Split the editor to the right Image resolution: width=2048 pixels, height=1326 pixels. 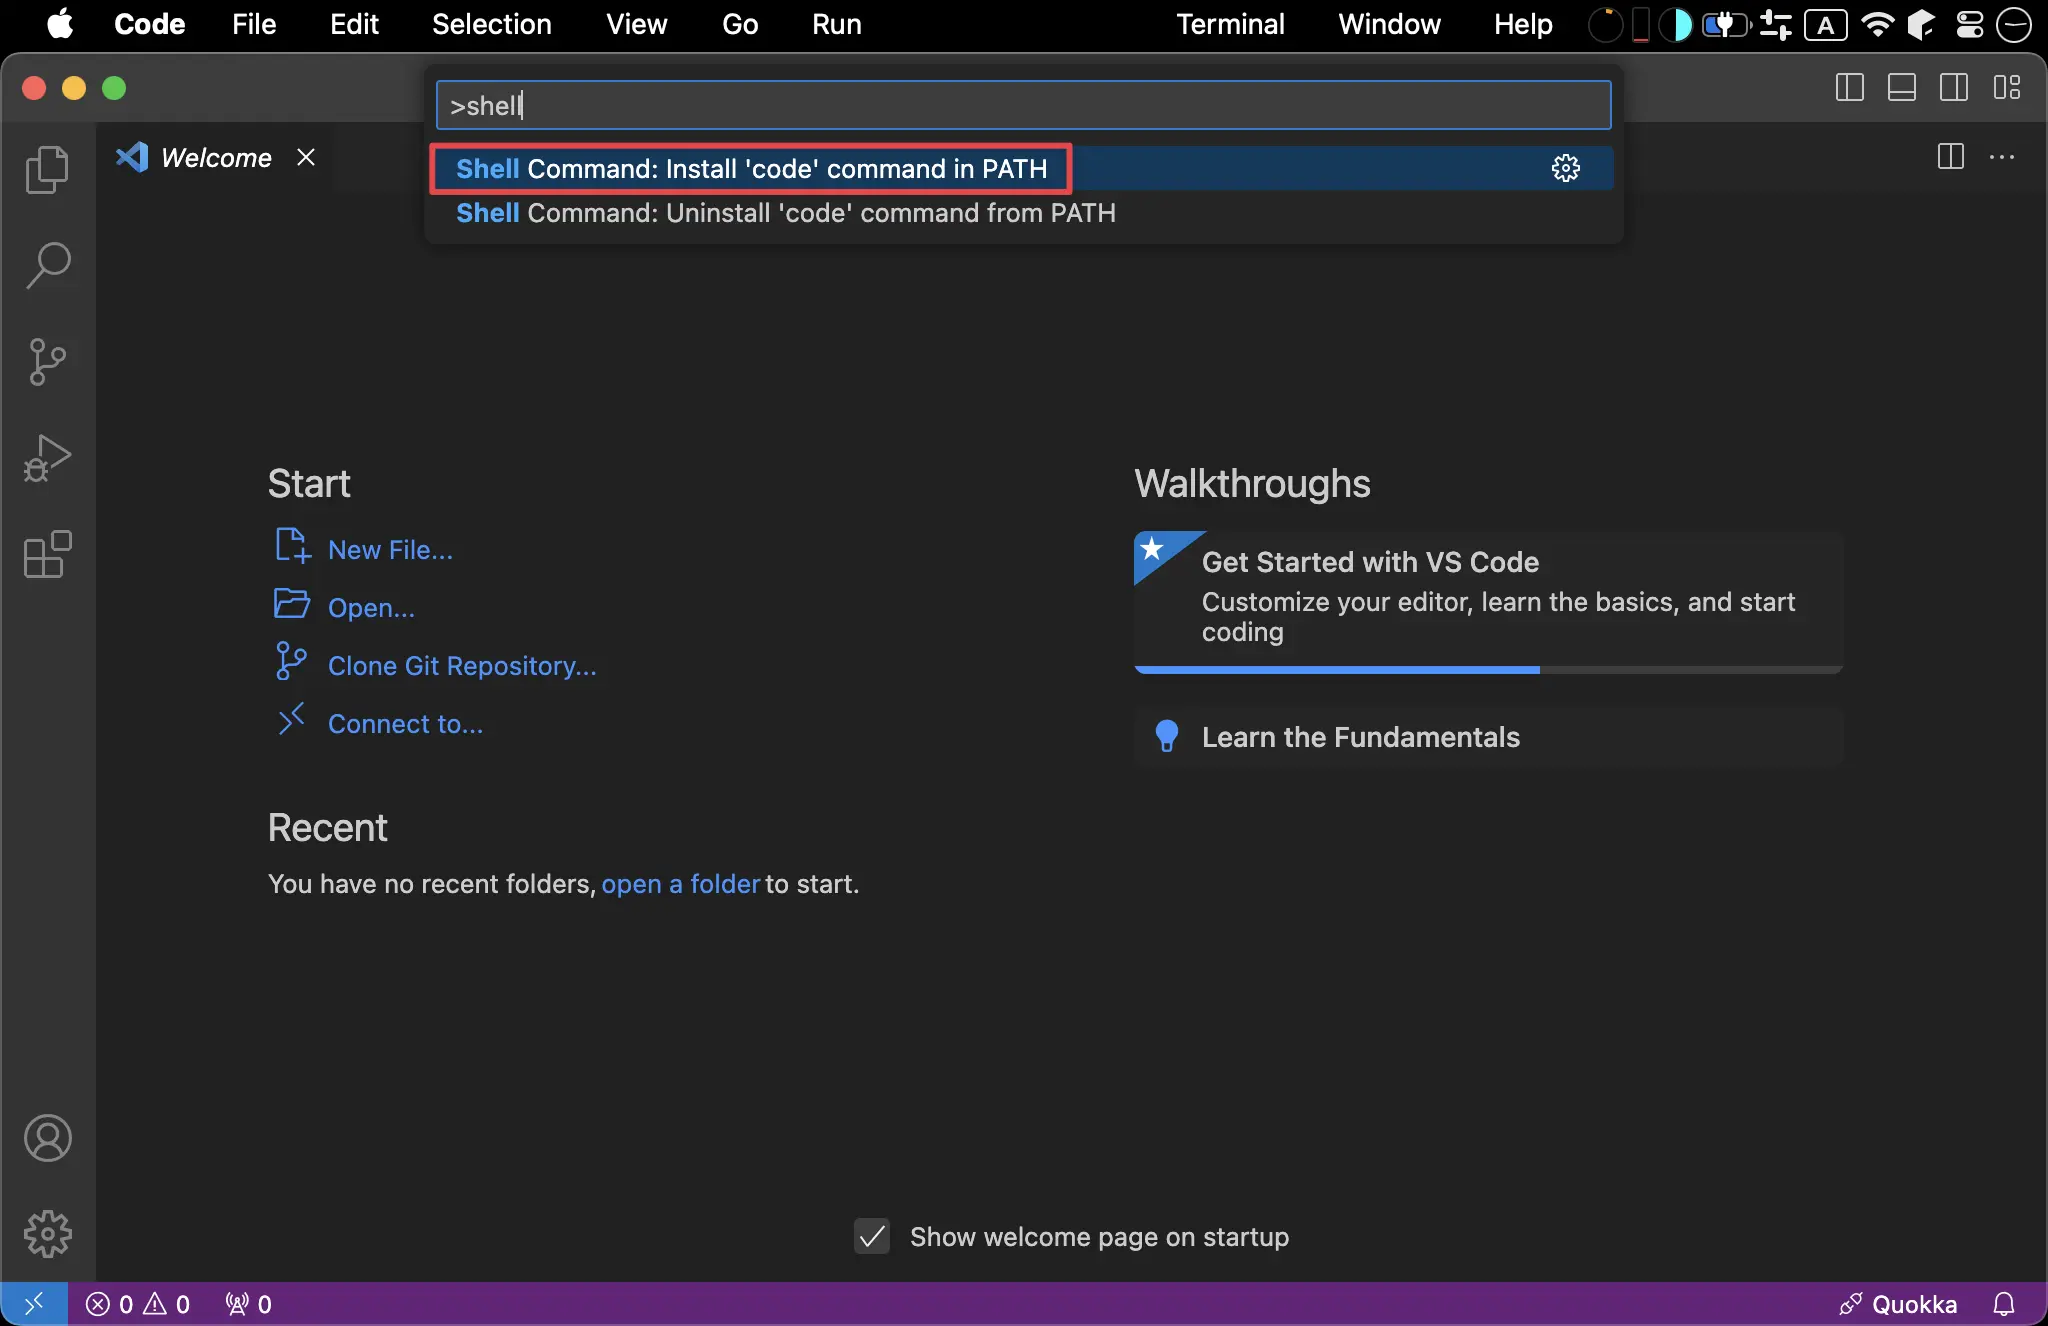(1950, 157)
